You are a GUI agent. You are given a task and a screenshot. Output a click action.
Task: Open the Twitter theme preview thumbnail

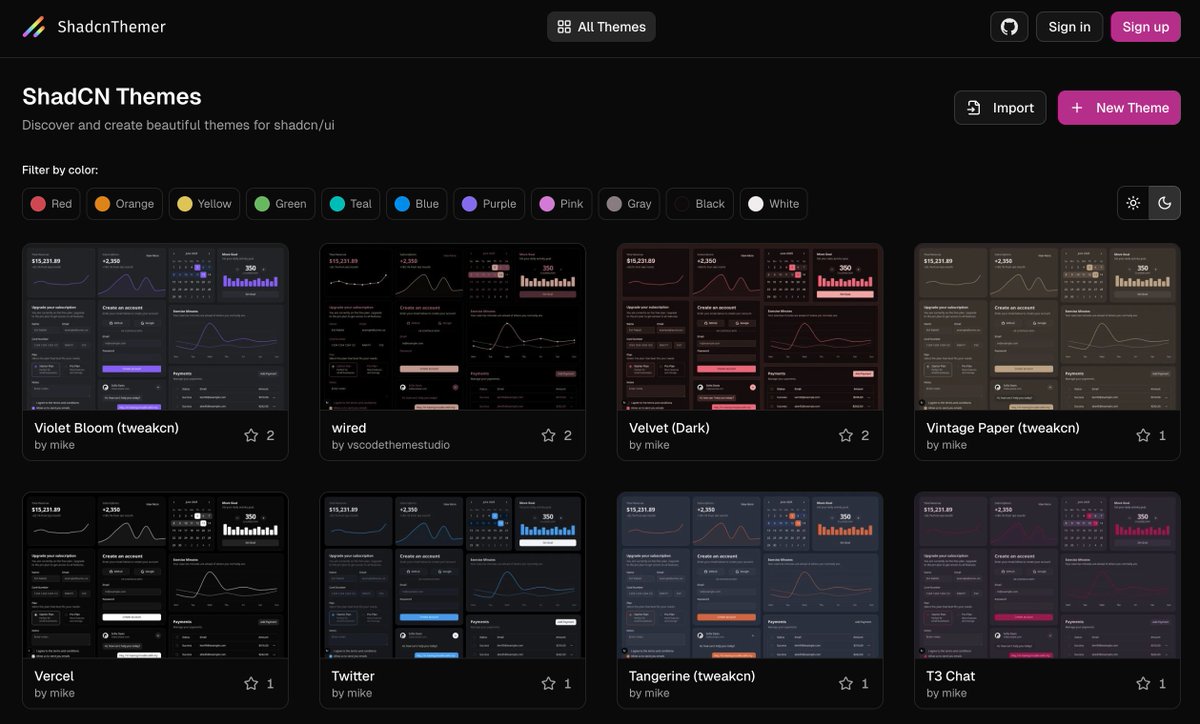(452, 575)
